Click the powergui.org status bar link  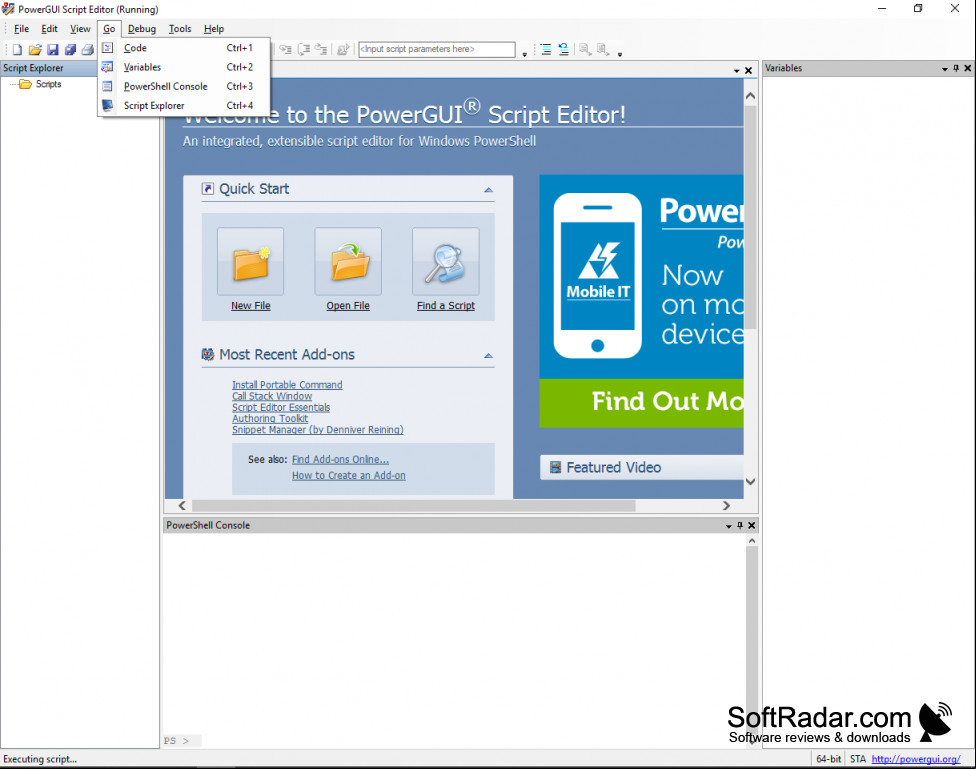916,759
